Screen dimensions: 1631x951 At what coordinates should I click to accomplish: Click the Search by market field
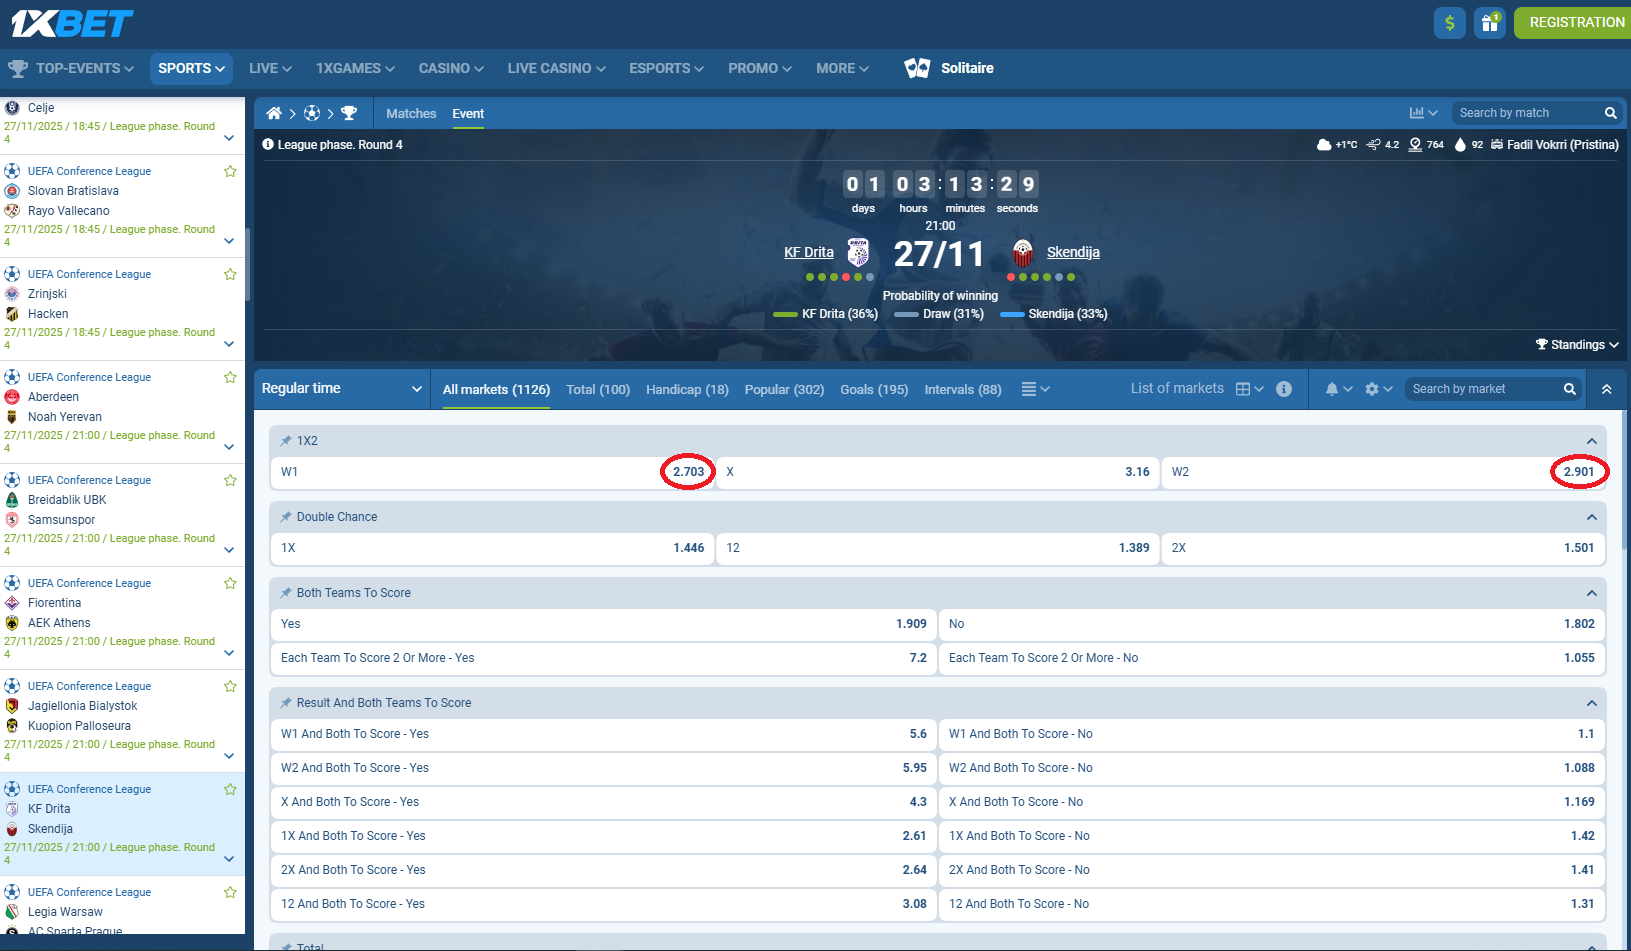pyautogui.click(x=1483, y=389)
